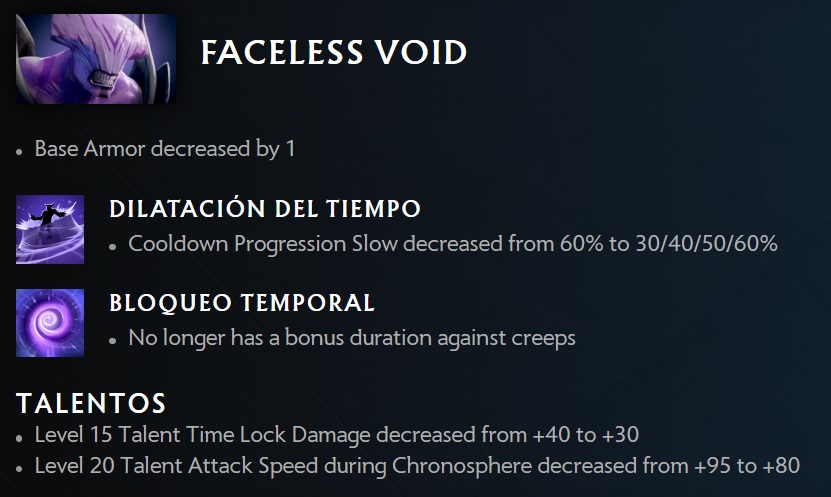The height and width of the screenshot is (497, 831).
Task: Click the bullet before Base Armor
Action: 21,151
